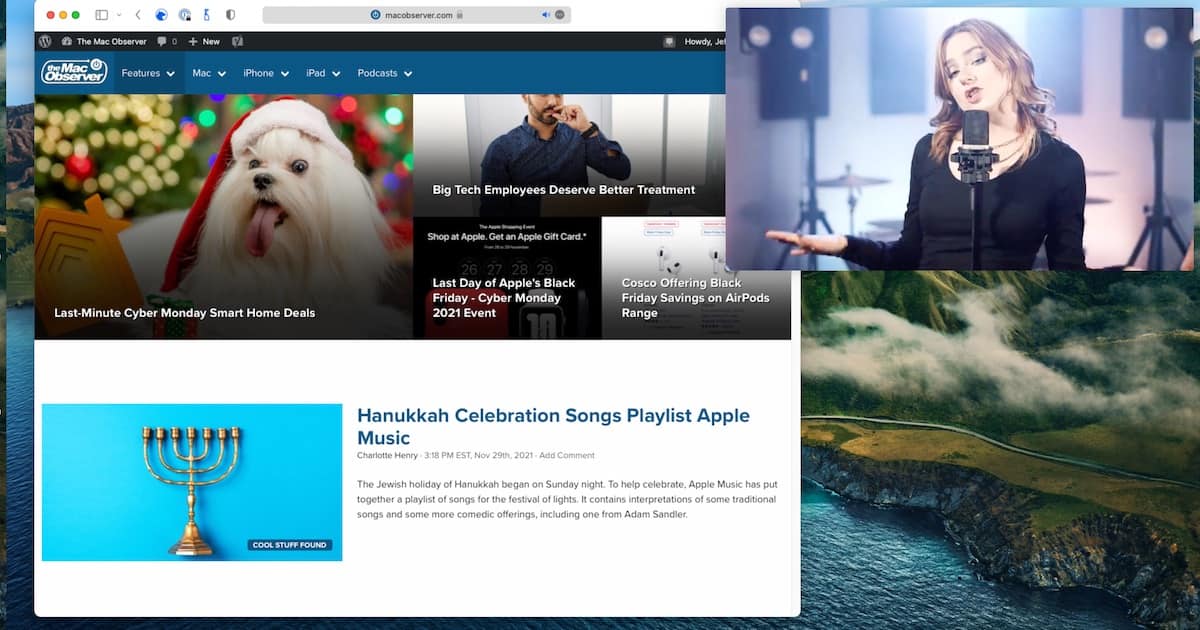This screenshot has height=630, width=1200.
Task: Click the Safari back arrow
Action: coord(137,15)
